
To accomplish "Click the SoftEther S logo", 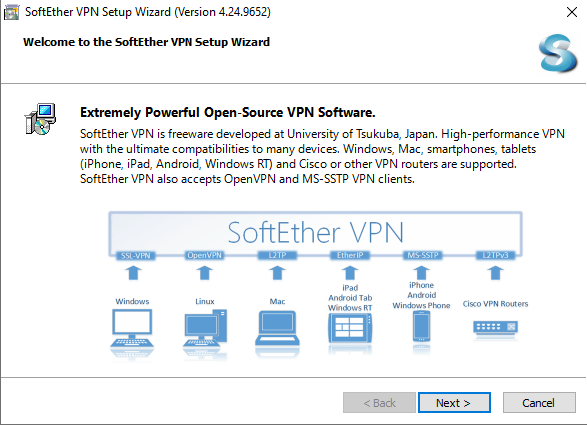I will 558,53.
